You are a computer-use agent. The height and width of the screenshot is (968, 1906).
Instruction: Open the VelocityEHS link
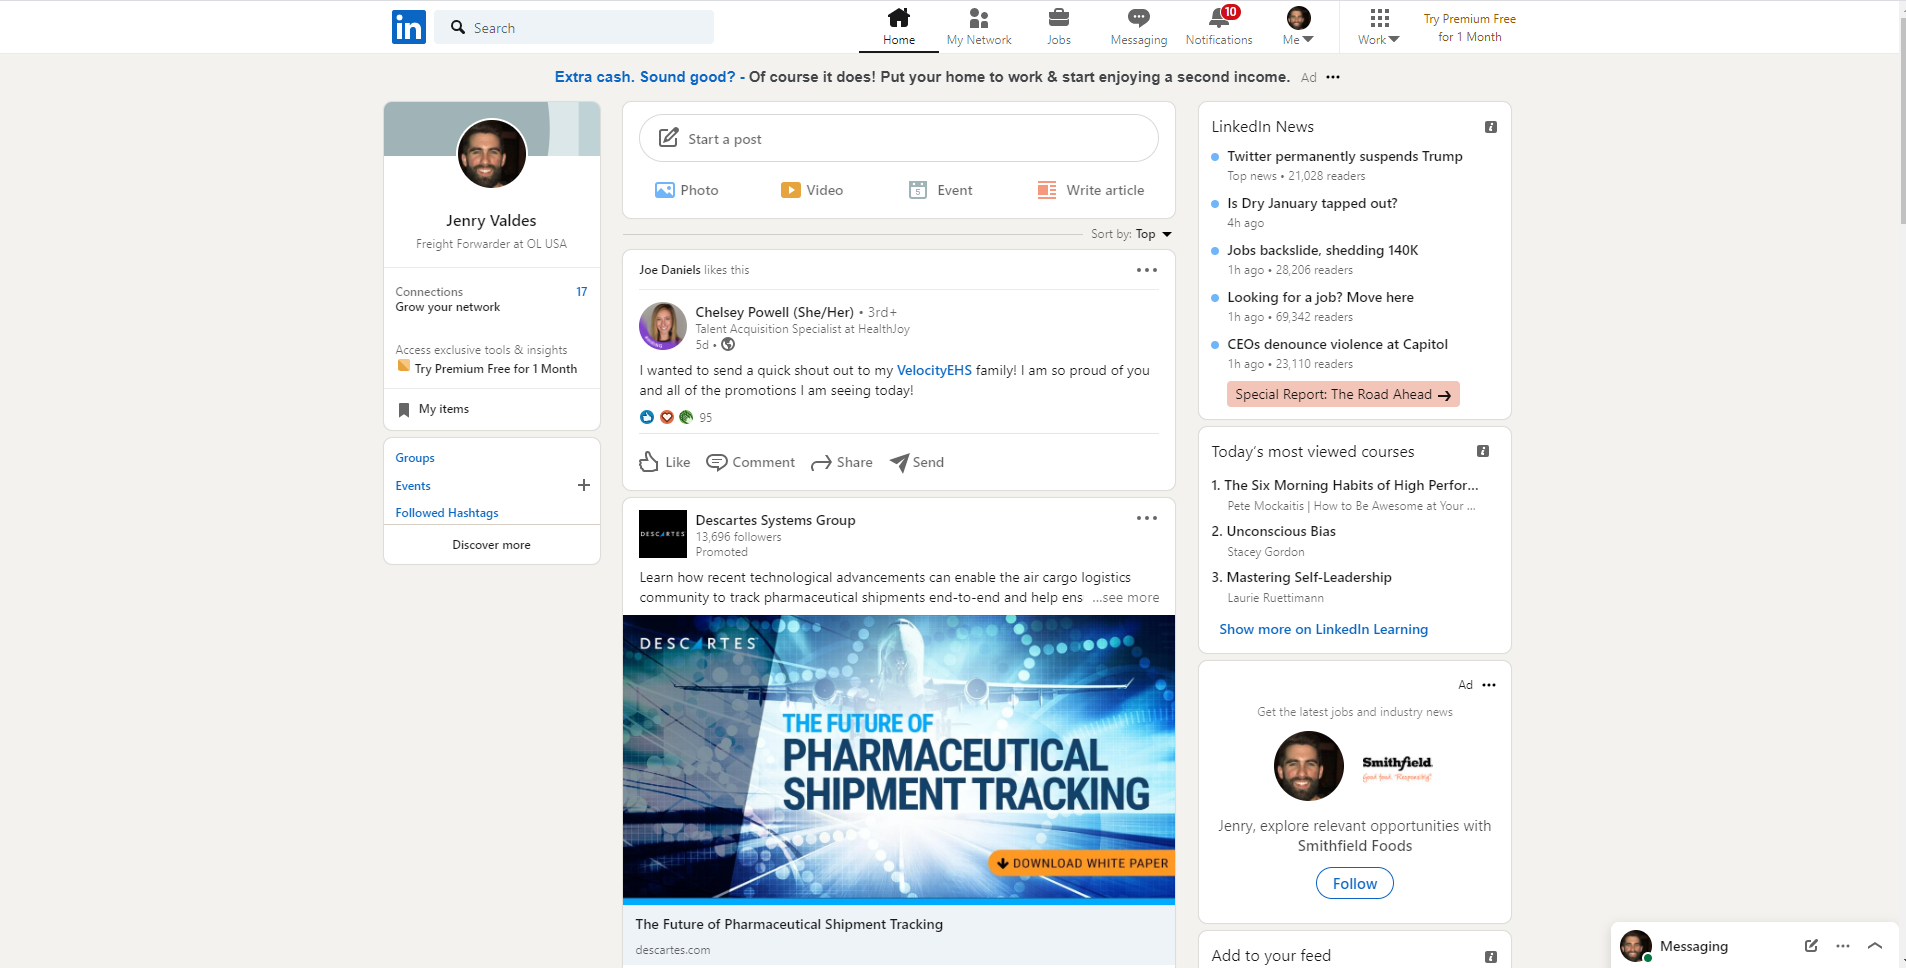(x=934, y=370)
